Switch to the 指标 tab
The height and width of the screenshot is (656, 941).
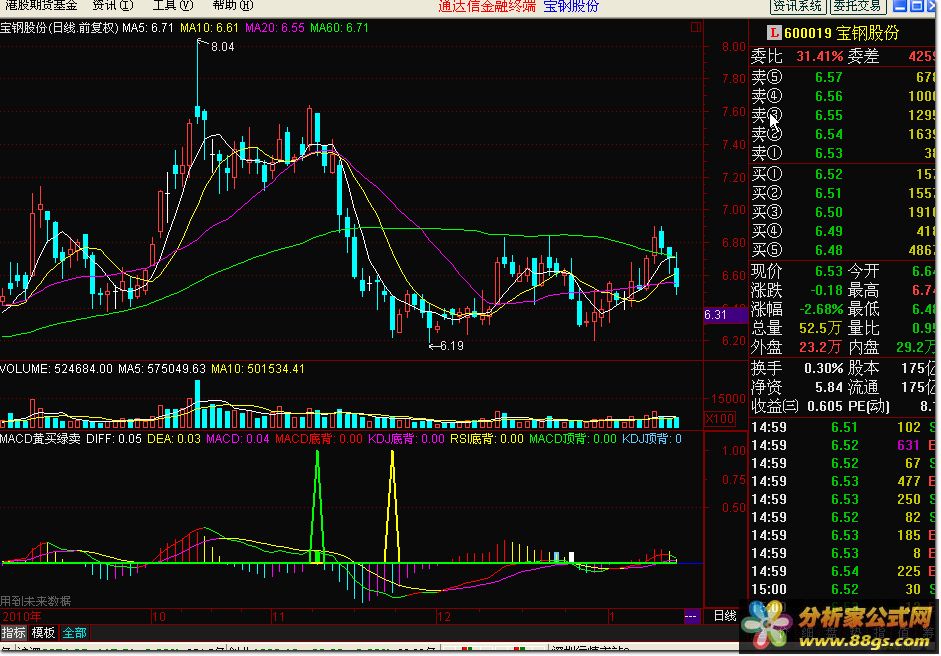(x=14, y=633)
